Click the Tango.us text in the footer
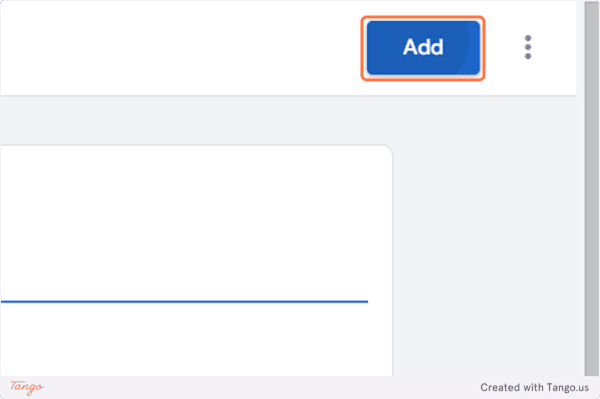600x399 pixels. coord(567,388)
